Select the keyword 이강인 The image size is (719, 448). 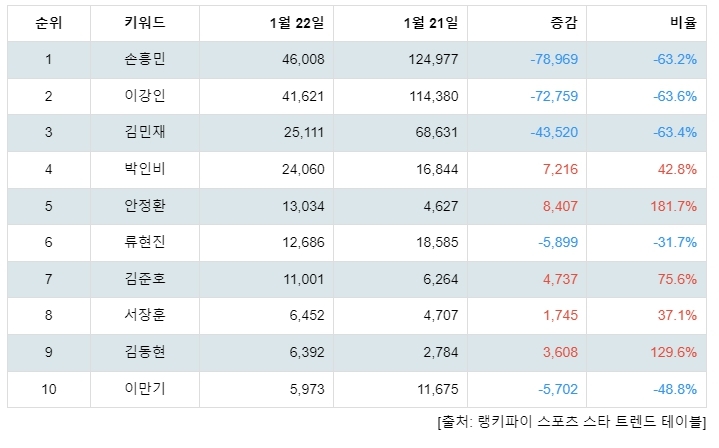click(x=145, y=96)
